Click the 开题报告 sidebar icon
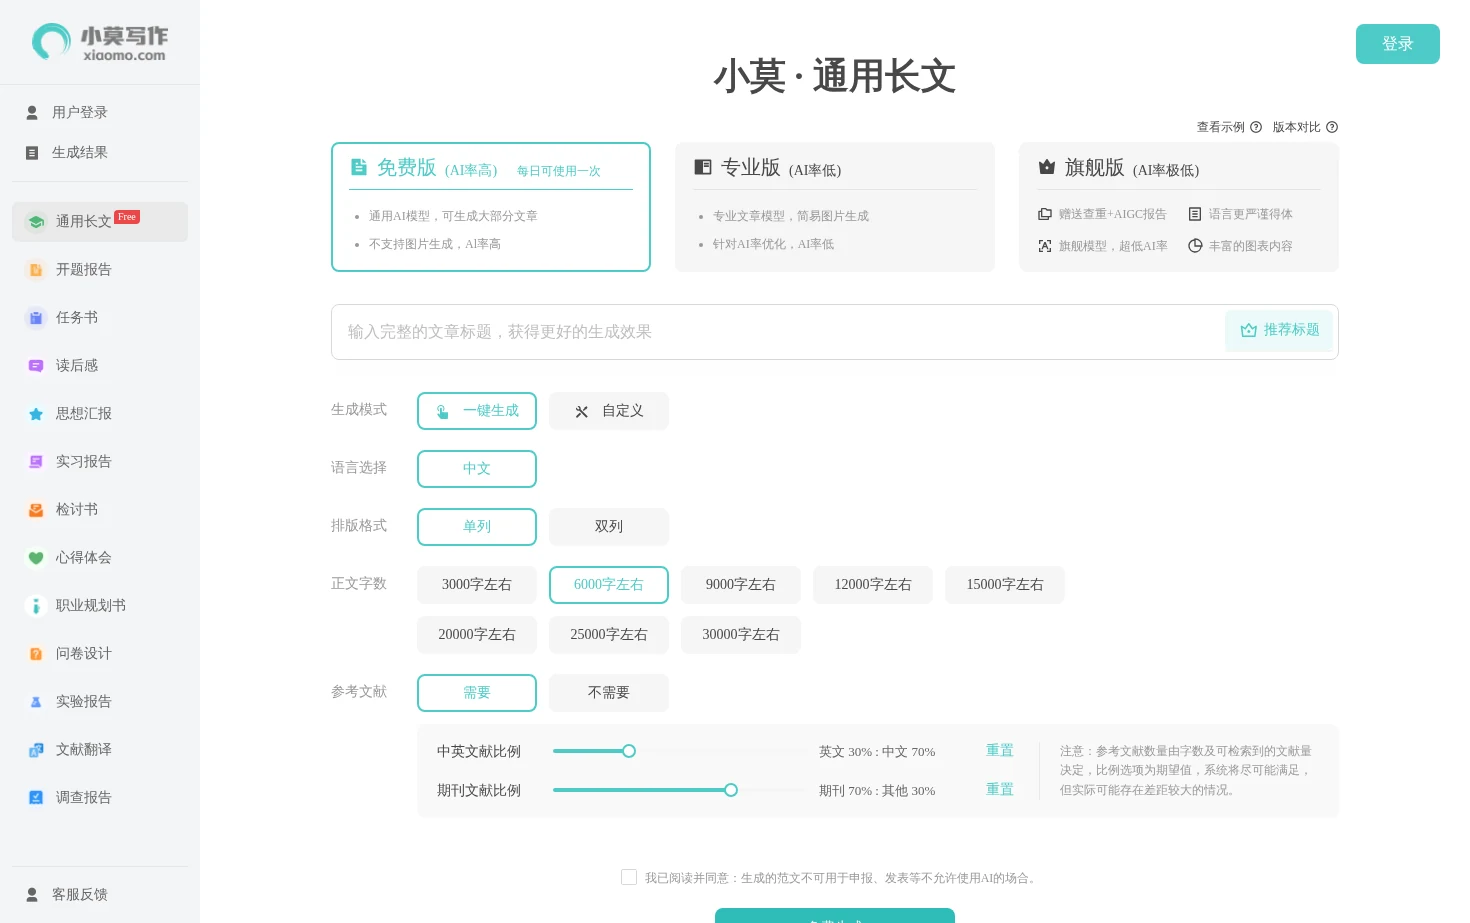 coord(36,270)
